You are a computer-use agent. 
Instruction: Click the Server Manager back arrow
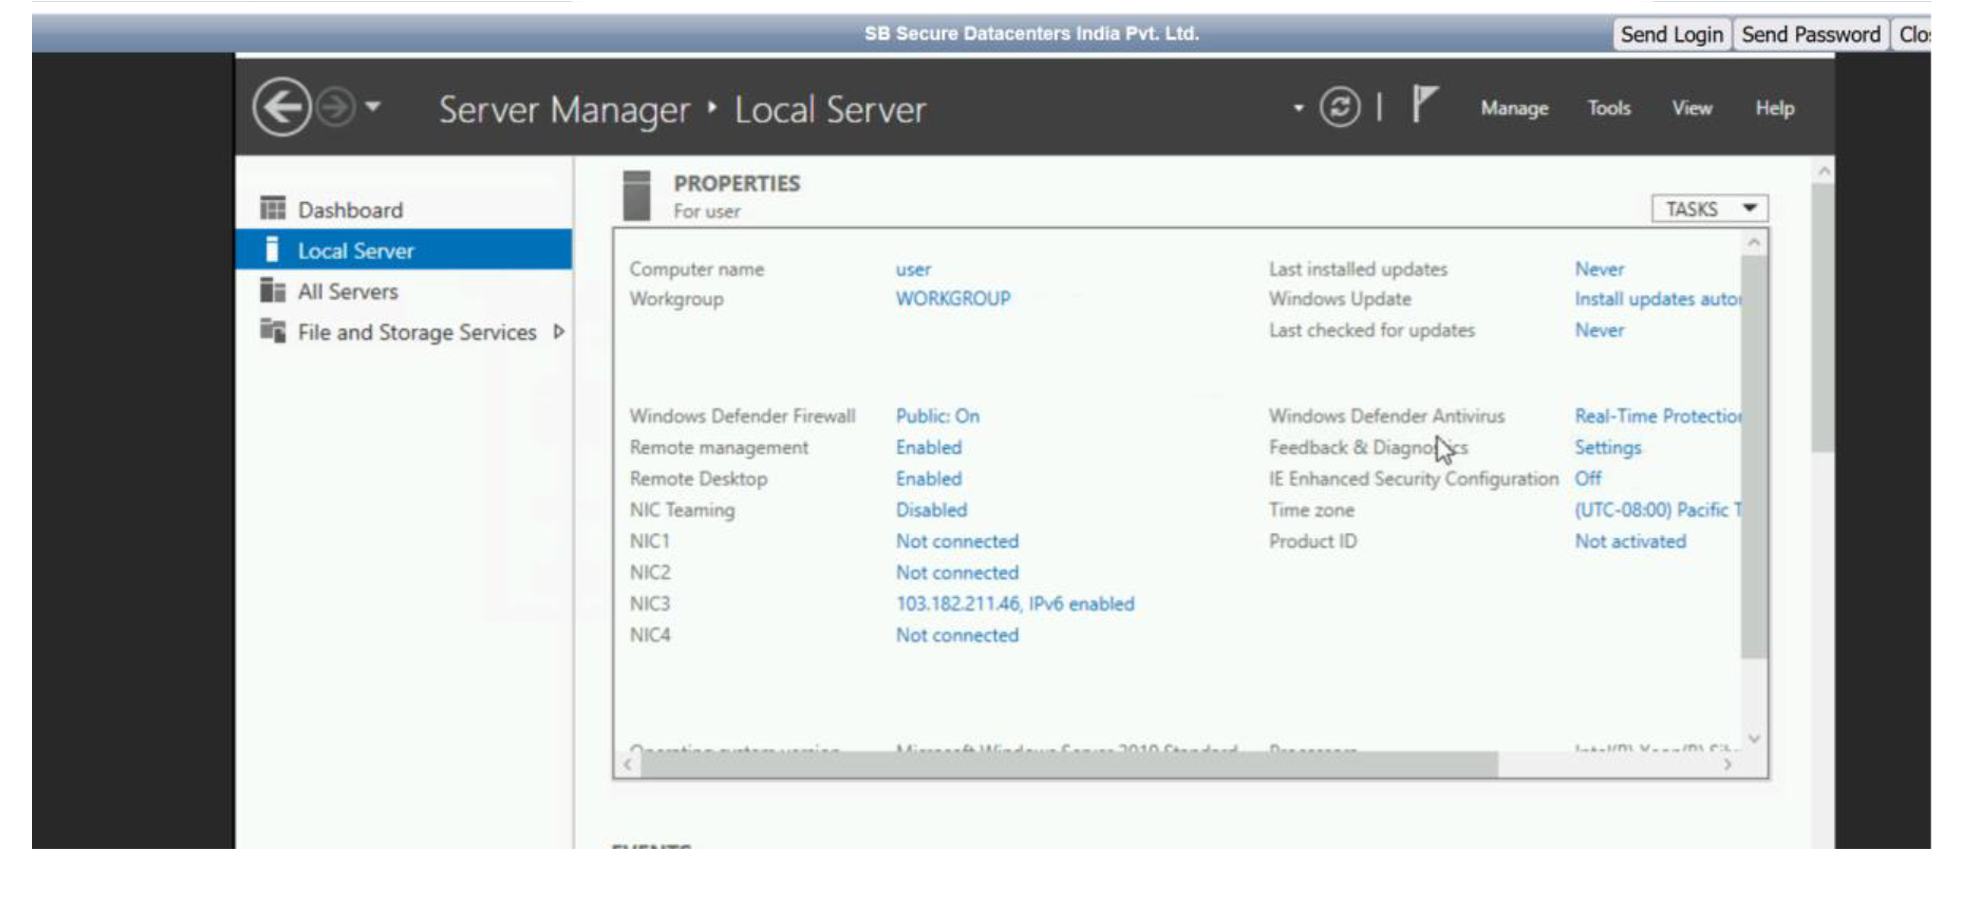coord(281,109)
